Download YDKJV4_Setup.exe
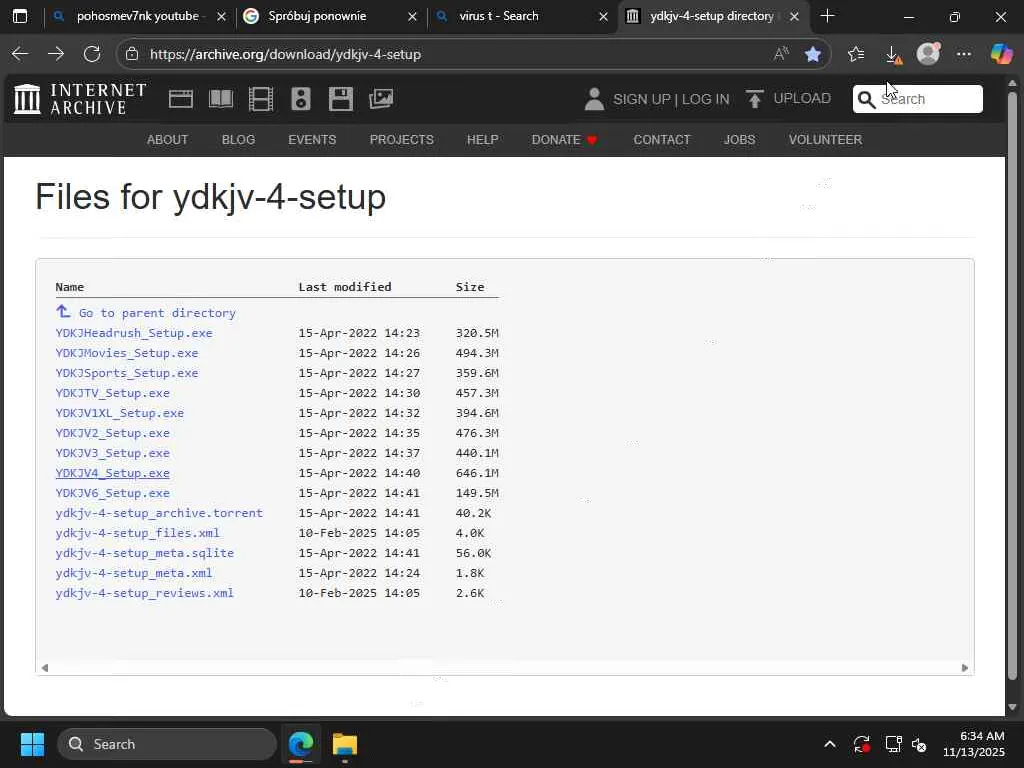Screen dimensions: 1024x768 point(112,473)
